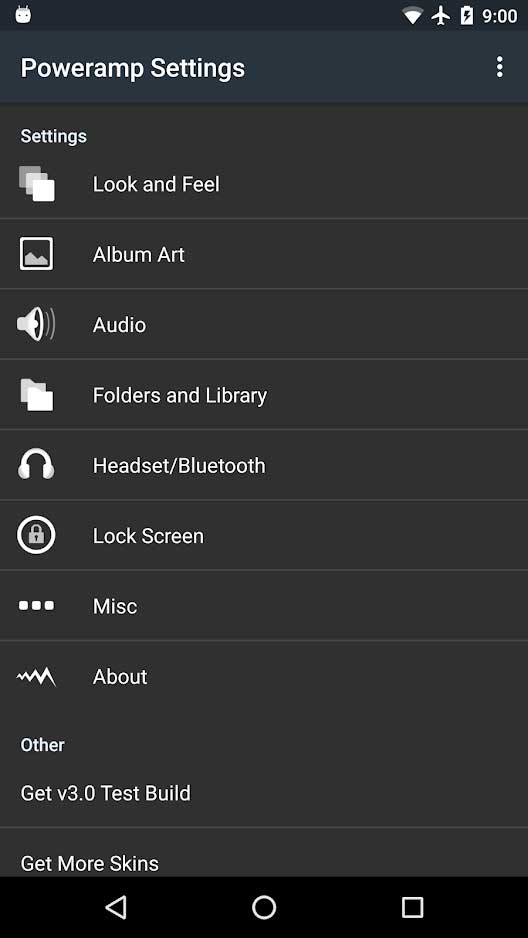Select Folders and Library option
The height and width of the screenshot is (938, 528).
click(264, 395)
